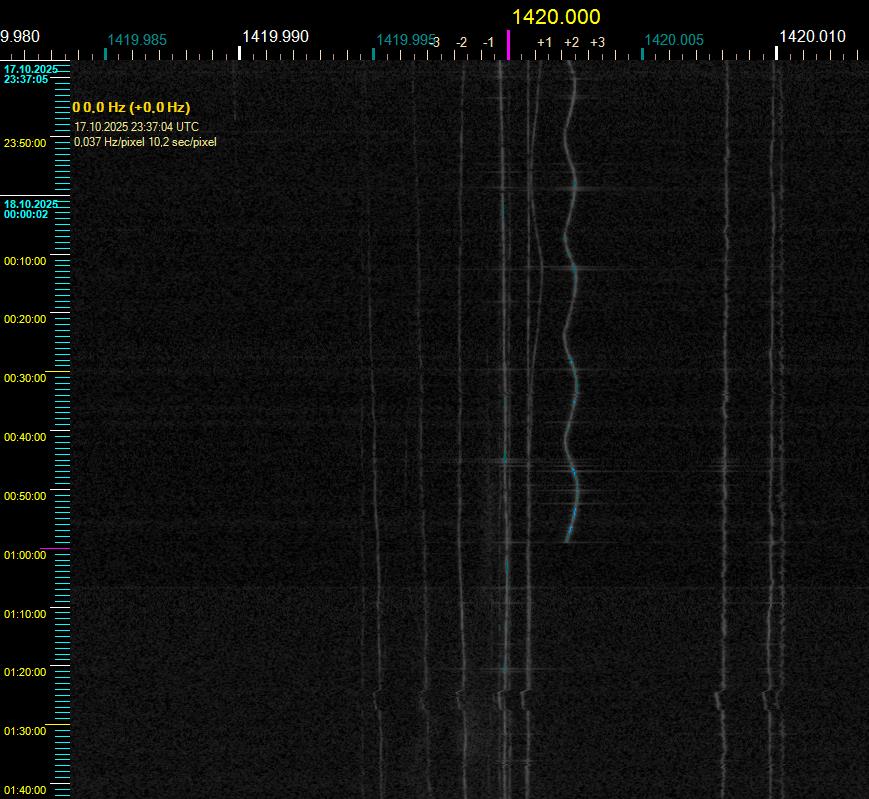Select the 01:30:00 time axis label
869x799 pixels.
coord(25,732)
